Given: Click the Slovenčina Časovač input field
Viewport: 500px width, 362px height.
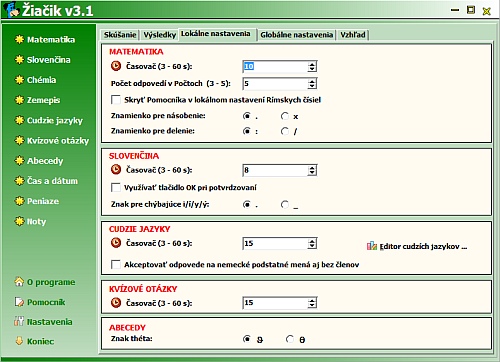Looking at the screenshot, I should tap(275, 170).
